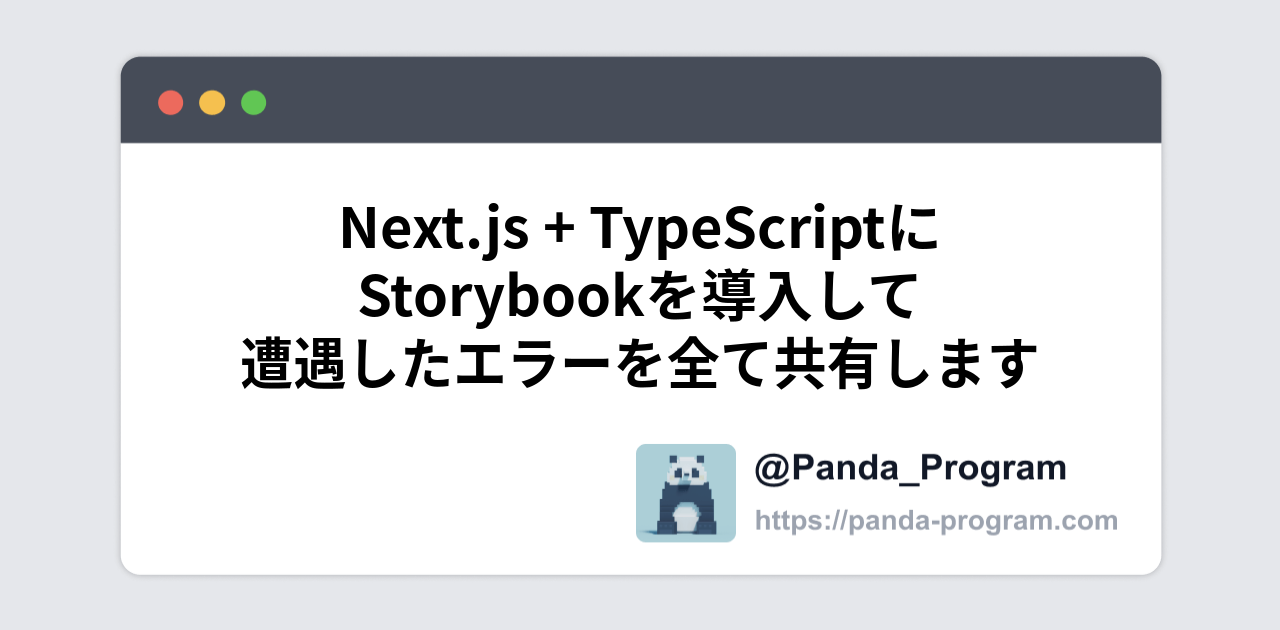1280x630 pixels.
Task: Click the red close dot
Action: (171, 102)
